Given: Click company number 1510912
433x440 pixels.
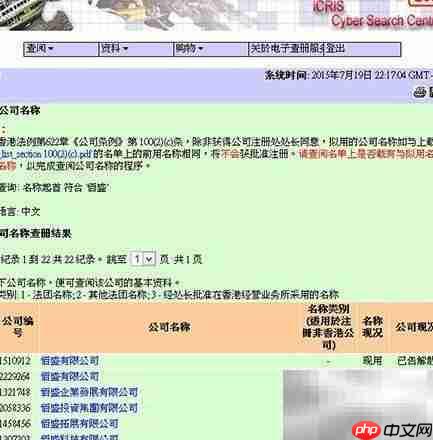Looking at the screenshot, I should [15, 361].
